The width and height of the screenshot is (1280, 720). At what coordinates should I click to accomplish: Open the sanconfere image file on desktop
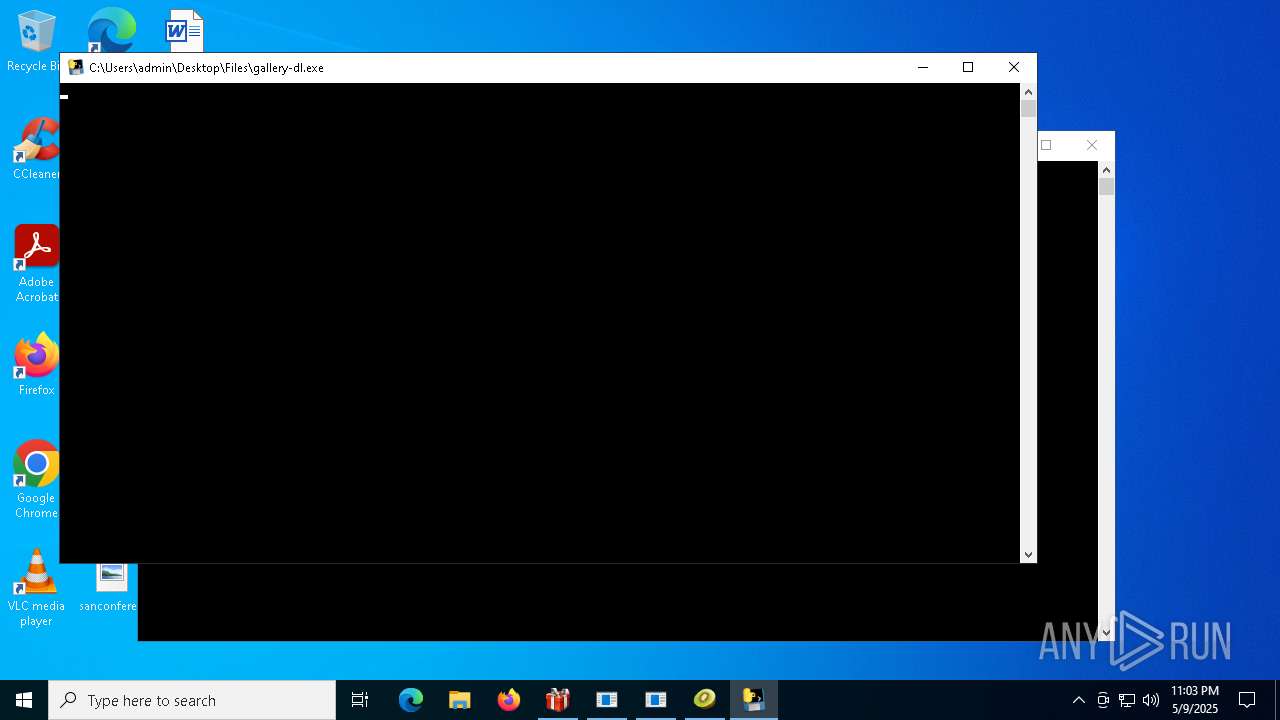click(109, 588)
